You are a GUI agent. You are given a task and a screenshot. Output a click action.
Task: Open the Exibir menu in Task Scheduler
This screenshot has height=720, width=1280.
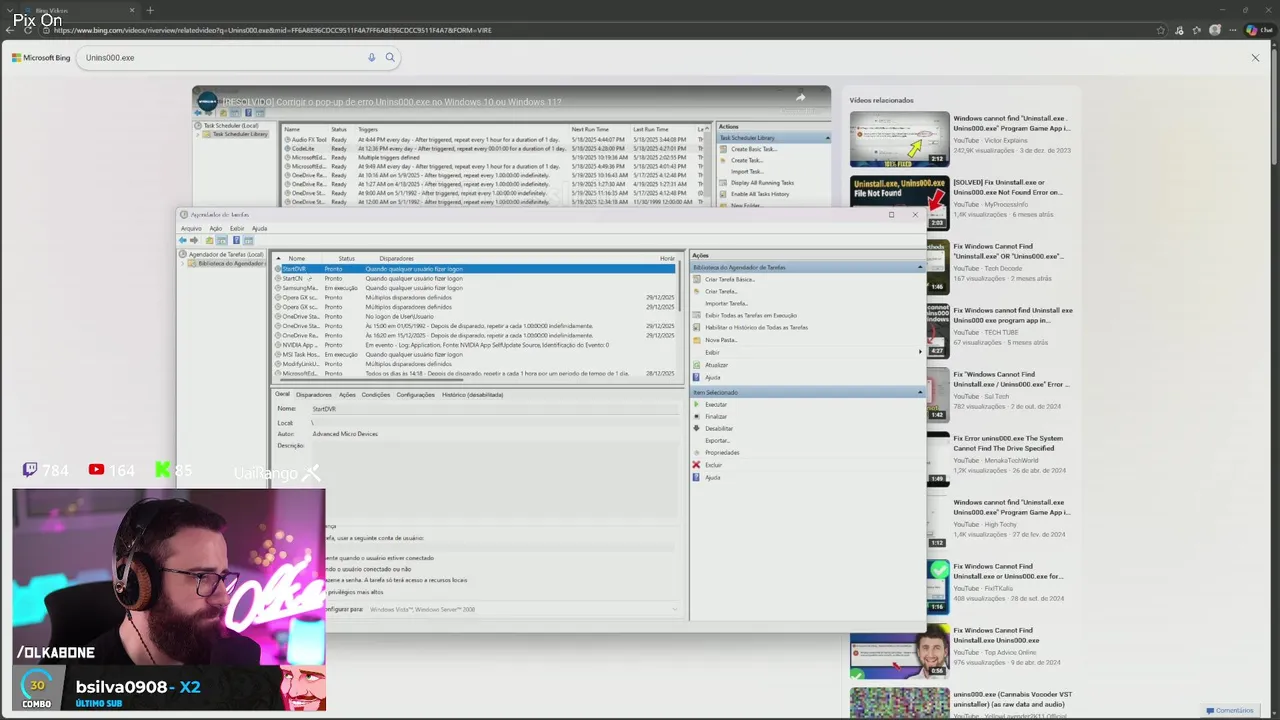point(237,228)
